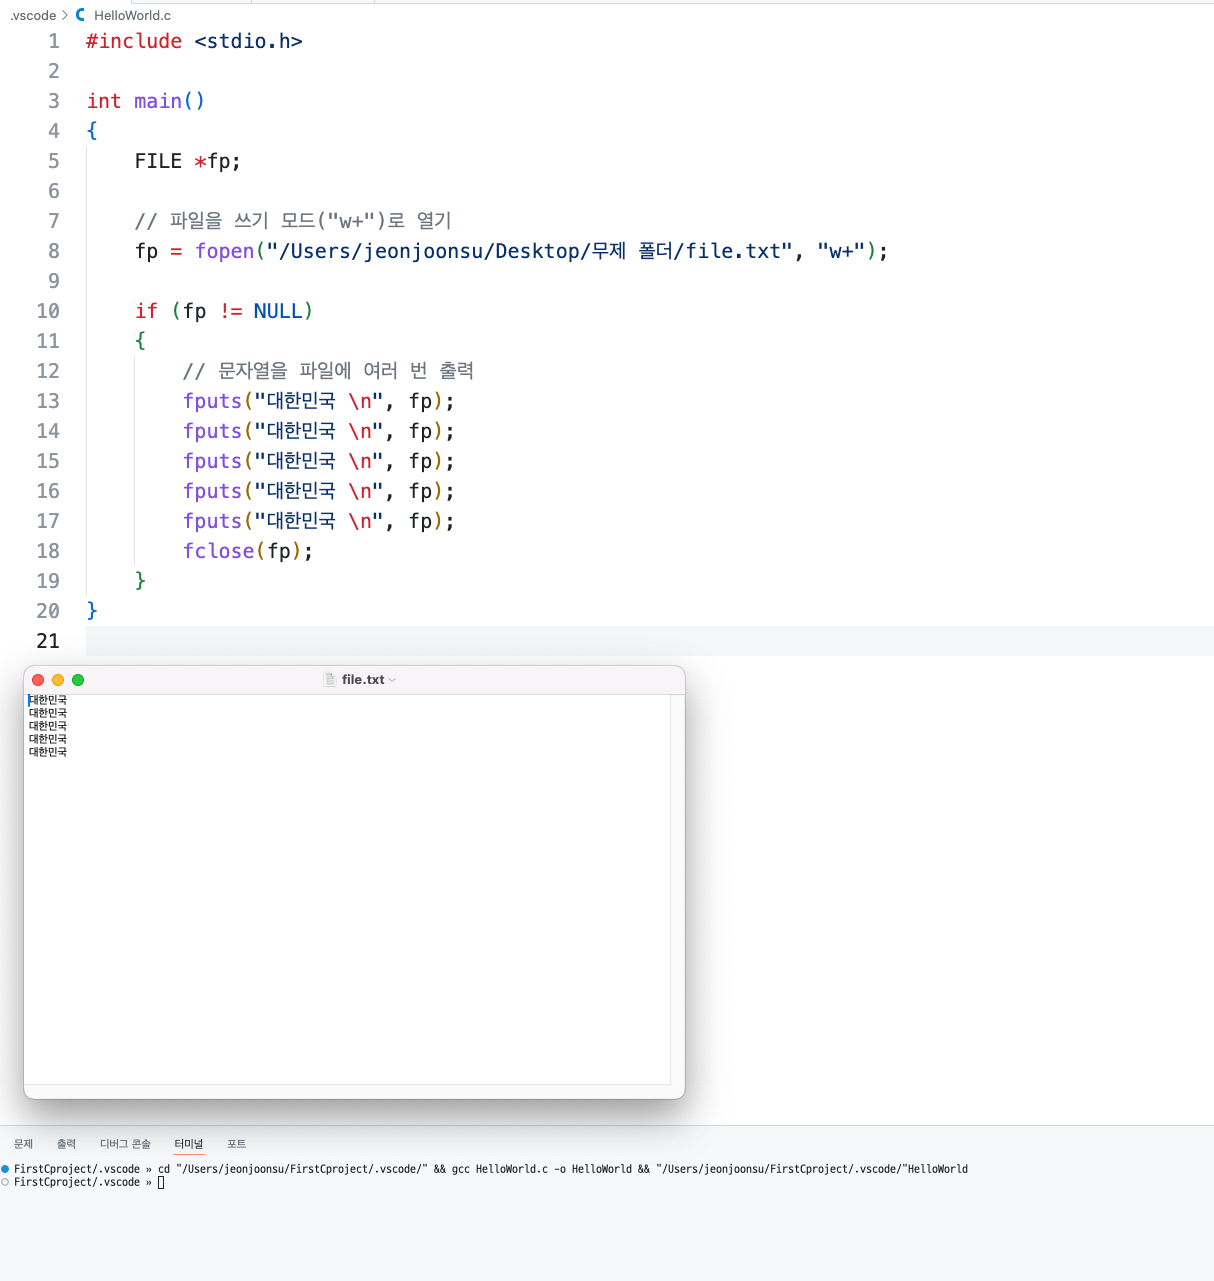
Task: Click the 'int' keyword on line 3
Action: 104,101
